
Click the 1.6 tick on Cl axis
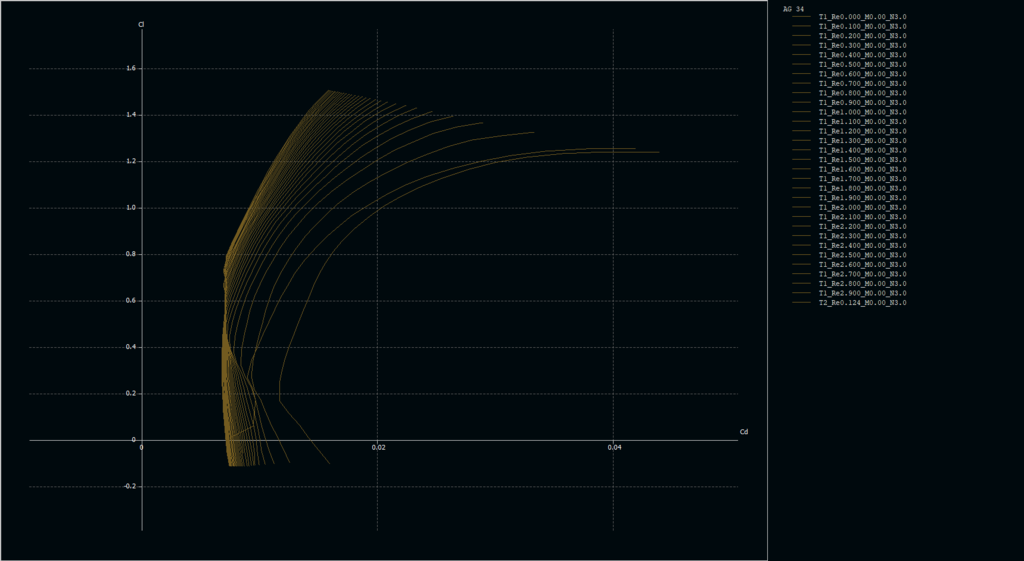tap(130, 69)
